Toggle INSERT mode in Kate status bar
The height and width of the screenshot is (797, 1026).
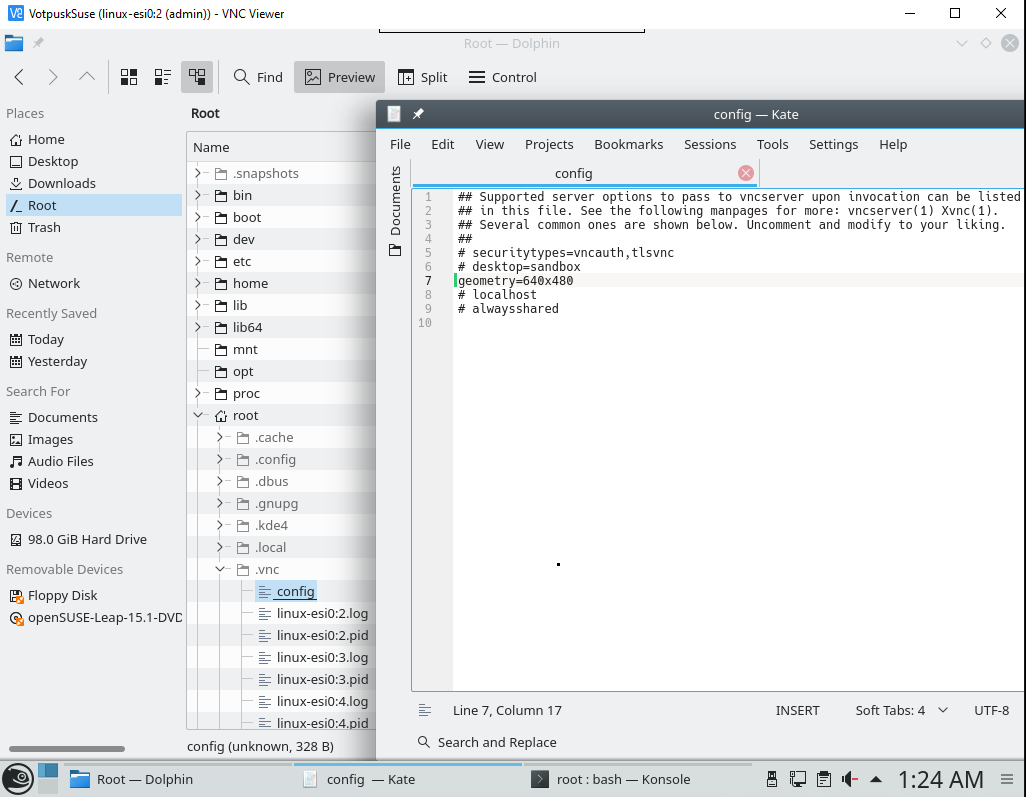pyautogui.click(x=797, y=711)
